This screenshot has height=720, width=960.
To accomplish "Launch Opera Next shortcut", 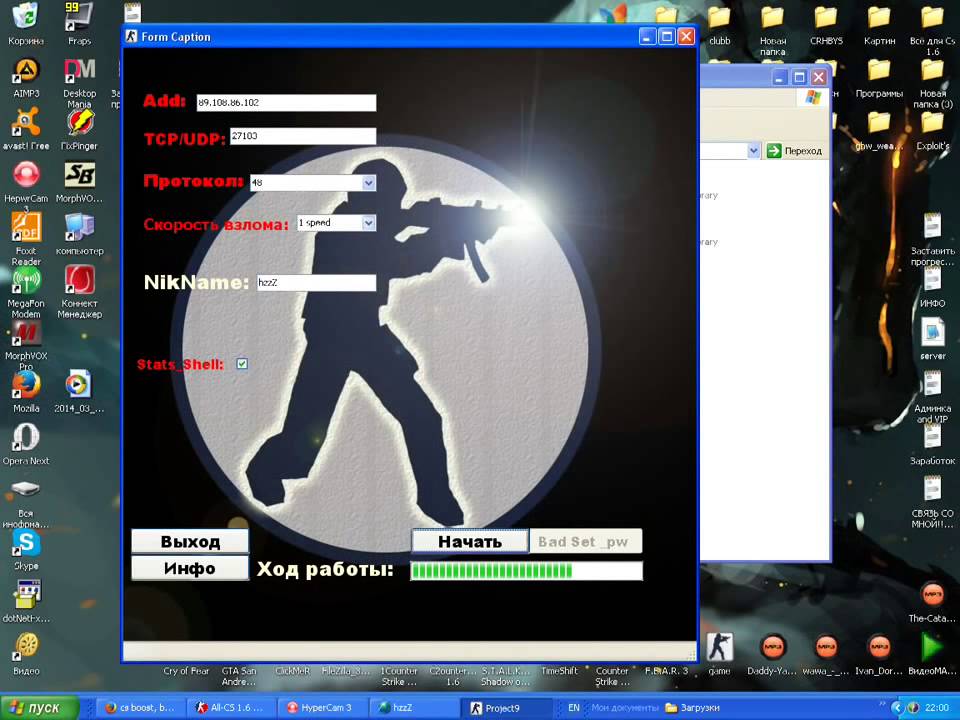I will [26, 438].
